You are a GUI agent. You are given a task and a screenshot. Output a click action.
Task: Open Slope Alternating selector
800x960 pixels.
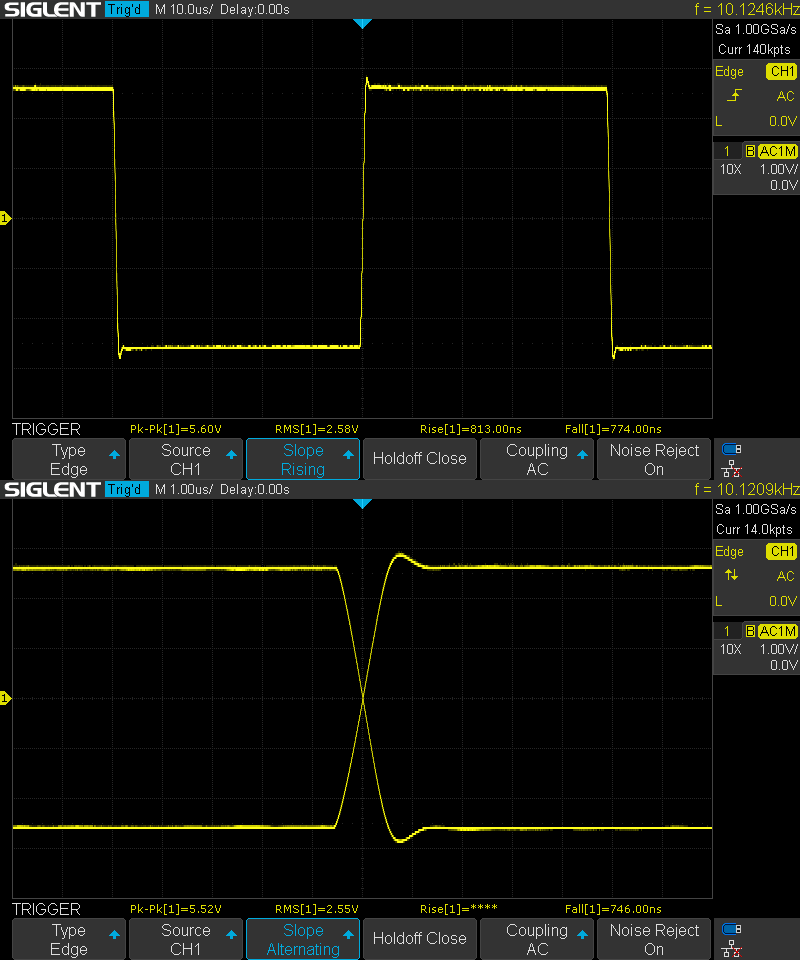pyautogui.click(x=302, y=939)
